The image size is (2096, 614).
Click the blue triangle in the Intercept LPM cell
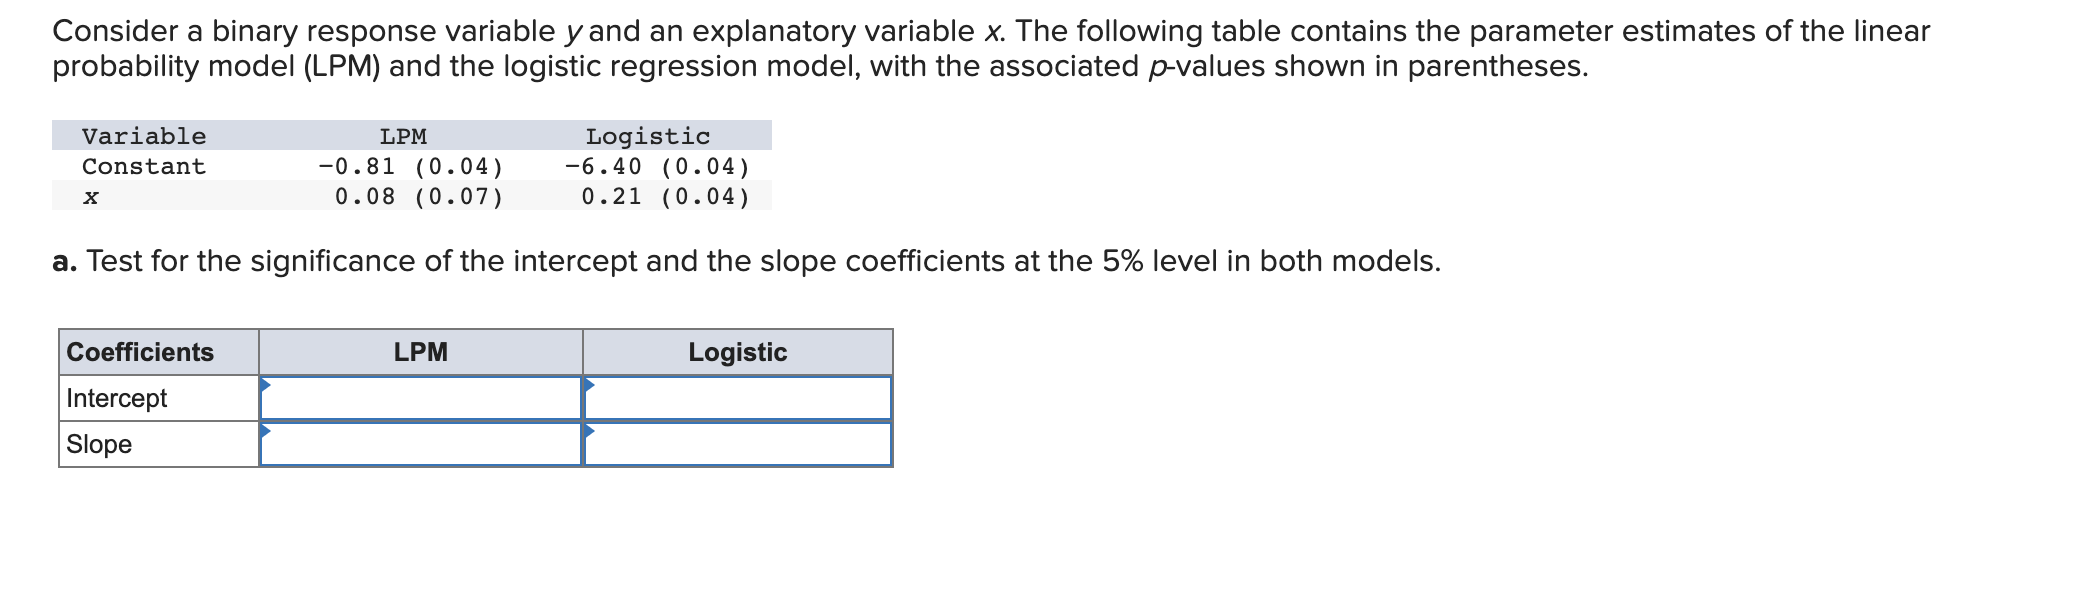point(266,383)
